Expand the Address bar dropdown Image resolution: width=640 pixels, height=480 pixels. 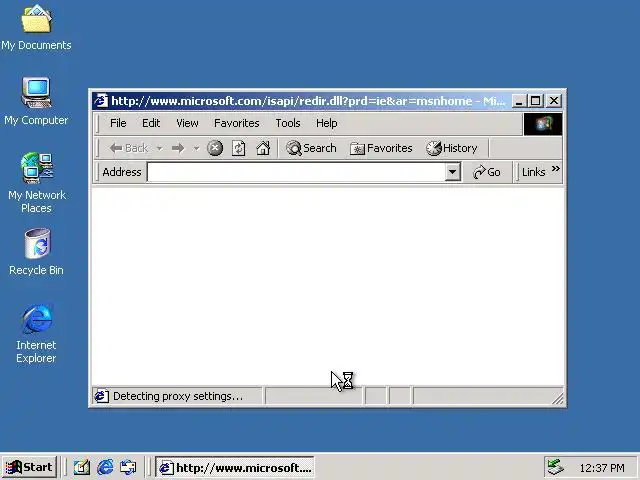[452, 172]
